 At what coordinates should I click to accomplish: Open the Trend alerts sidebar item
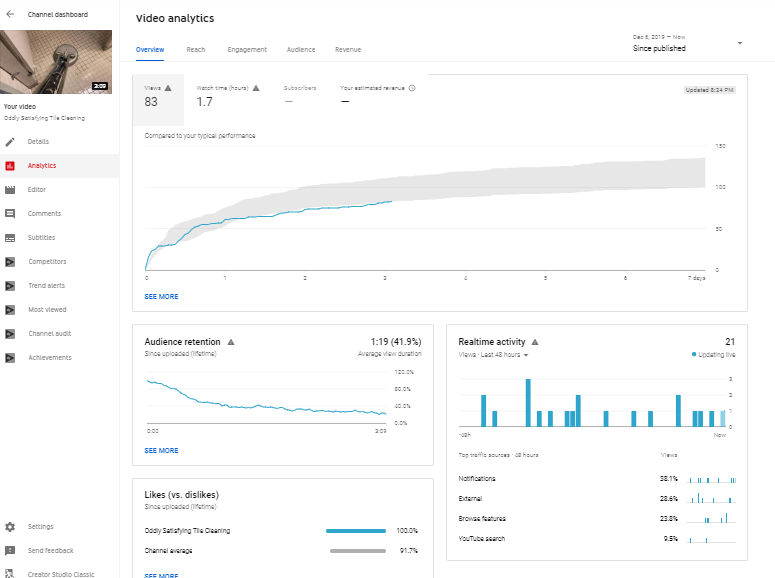[46, 286]
